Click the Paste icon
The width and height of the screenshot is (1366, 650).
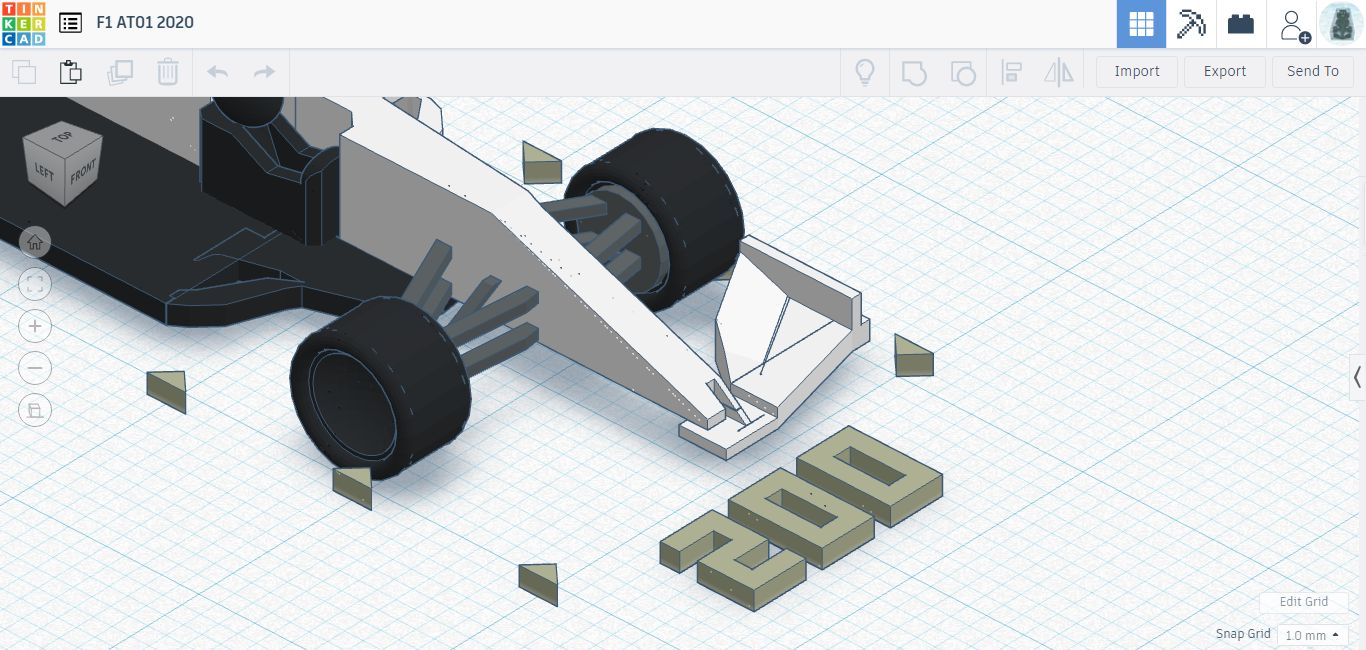pos(71,72)
